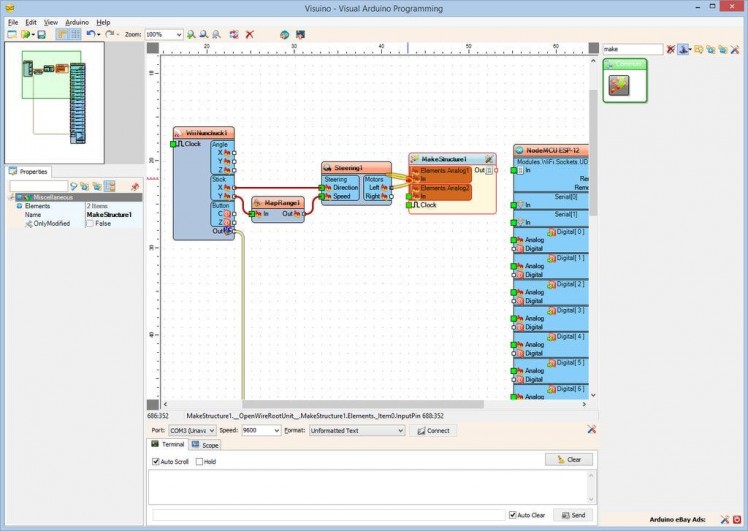The height and width of the screenshot is (531, 748).
Task: Click the Clear button in terminal
Action: (569, 460)
